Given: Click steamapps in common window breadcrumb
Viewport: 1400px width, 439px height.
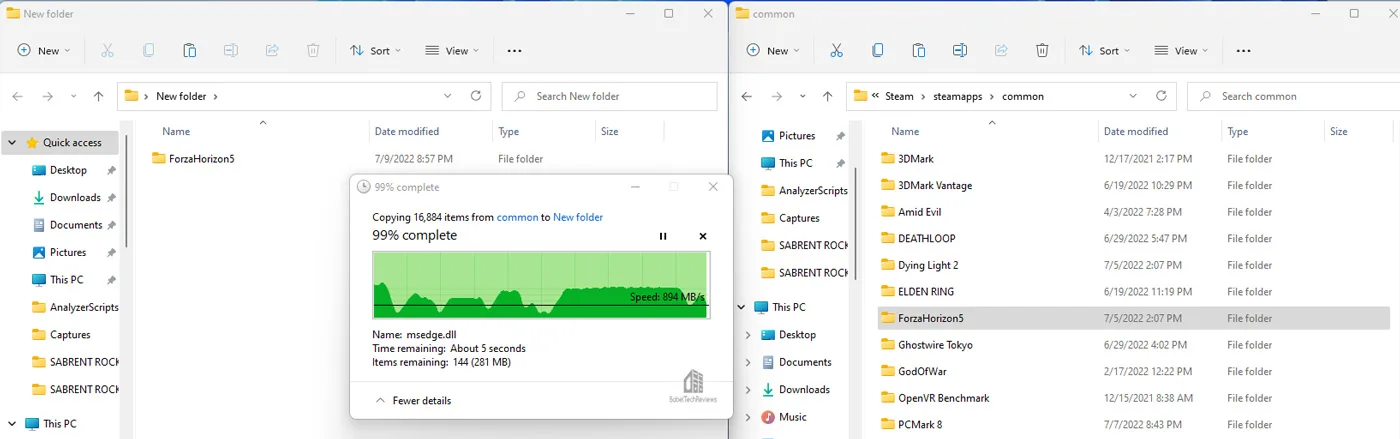Looking at the screenshot, I should point(958,96).
